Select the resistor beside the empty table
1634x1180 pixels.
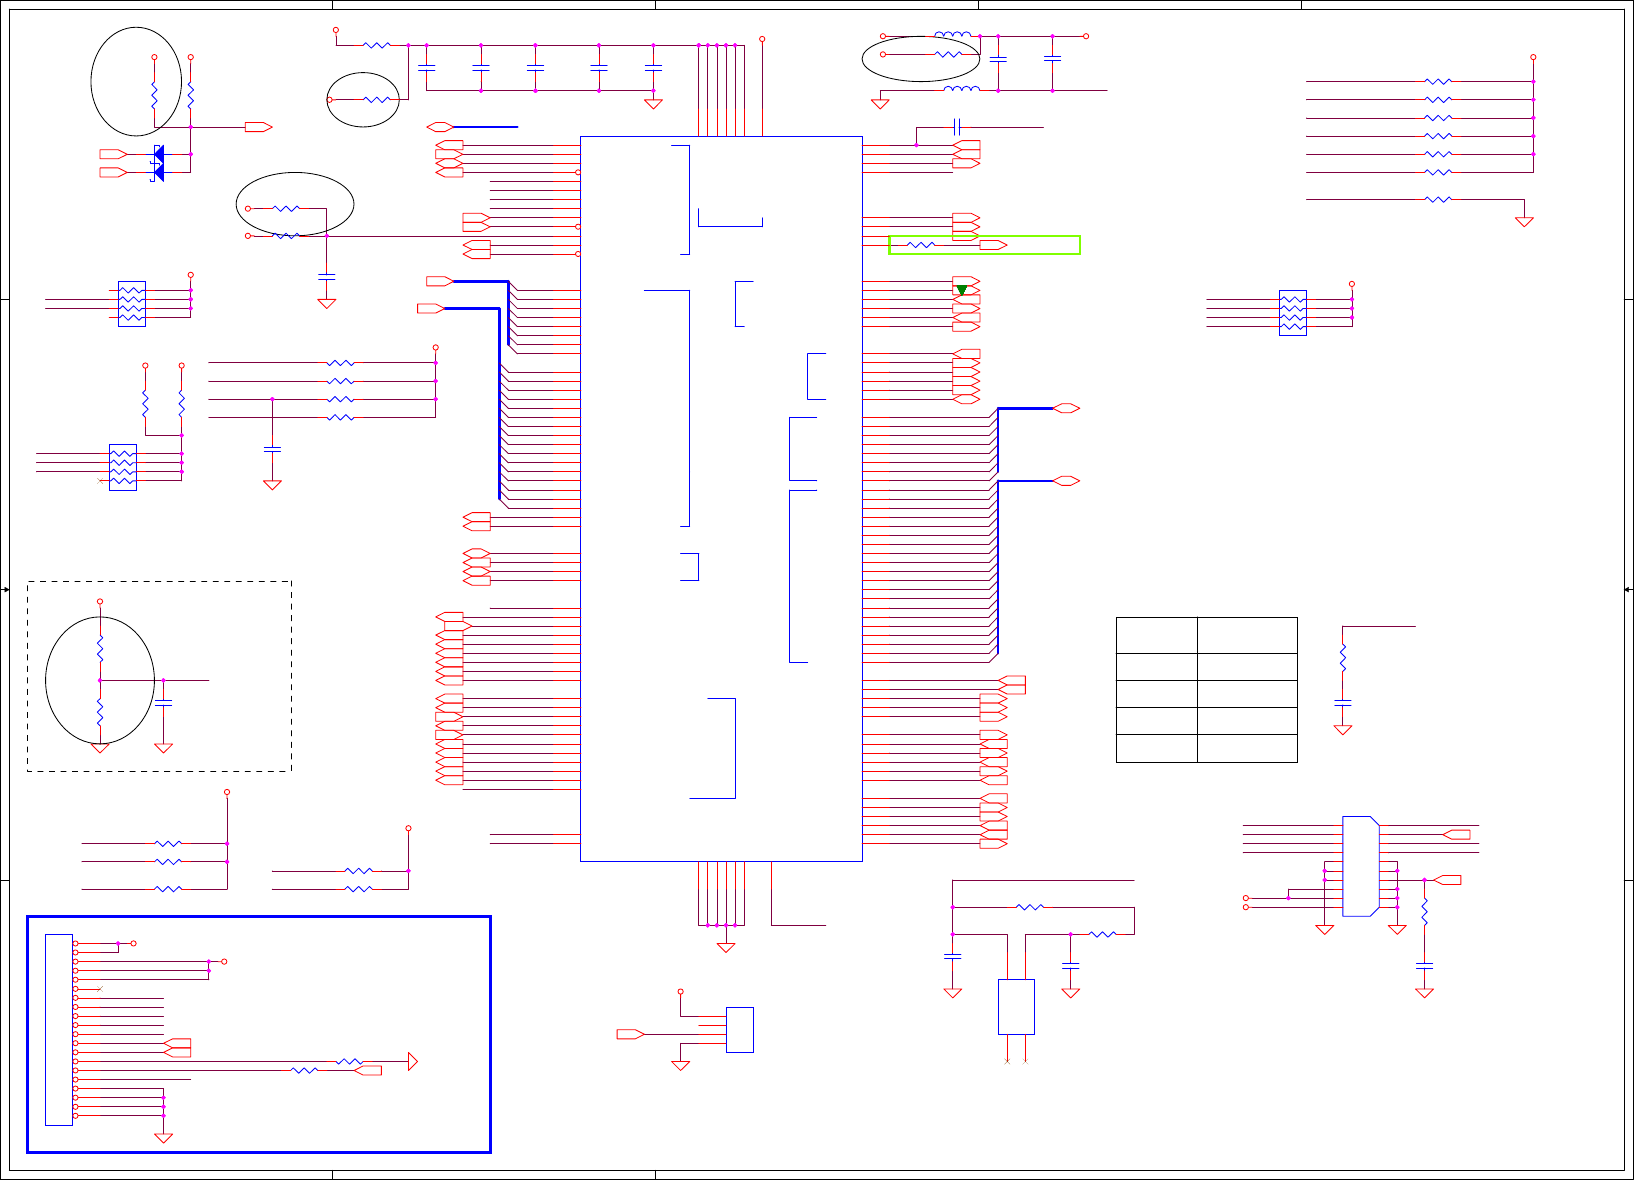point(1343,658)
